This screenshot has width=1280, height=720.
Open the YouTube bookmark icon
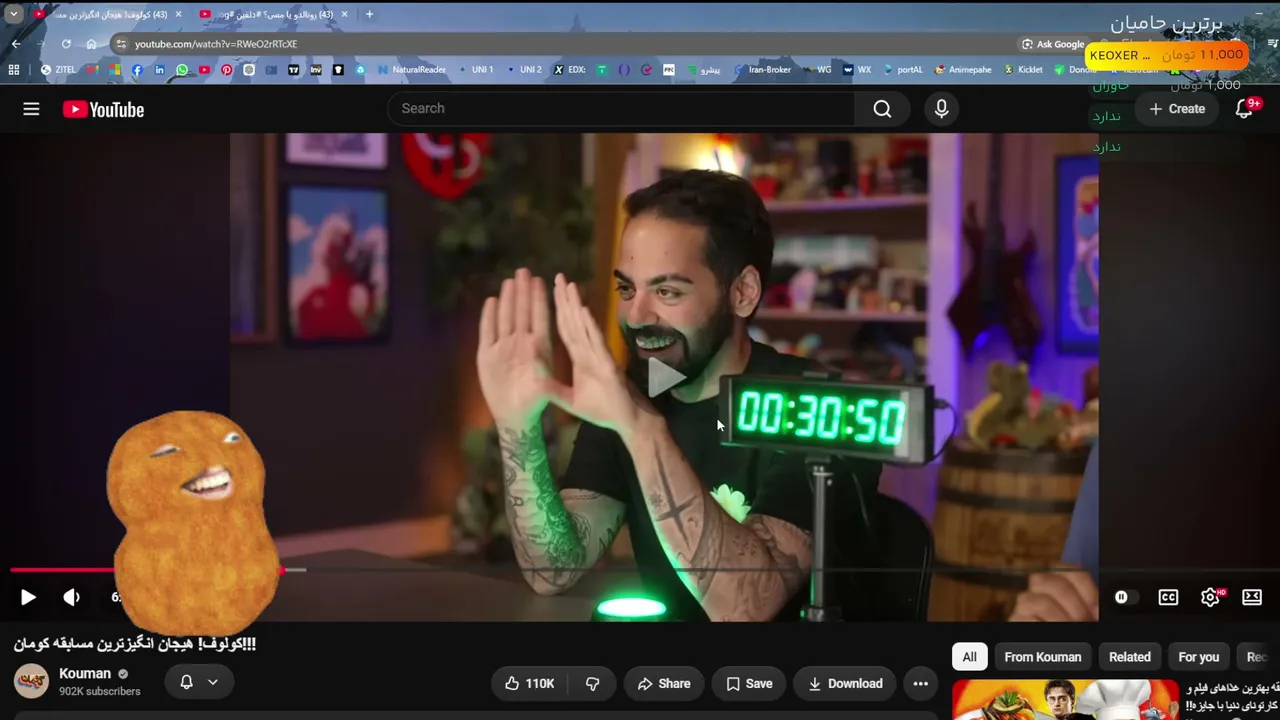[x=204, y=70]
